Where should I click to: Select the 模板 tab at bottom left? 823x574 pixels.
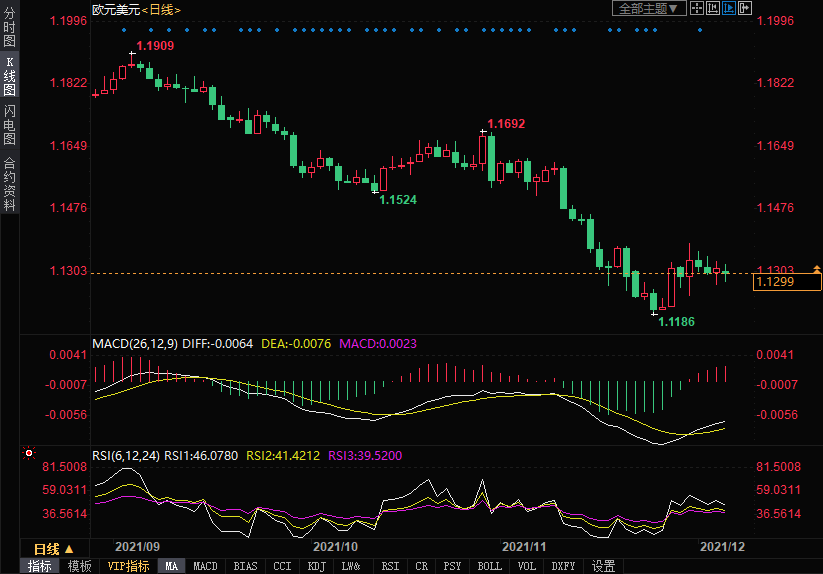pos(79,566)
